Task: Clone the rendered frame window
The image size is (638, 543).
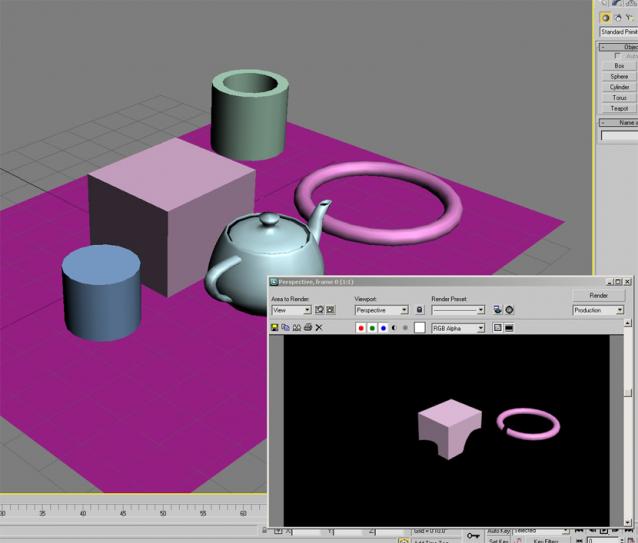Action: click(x=297, y=327)
